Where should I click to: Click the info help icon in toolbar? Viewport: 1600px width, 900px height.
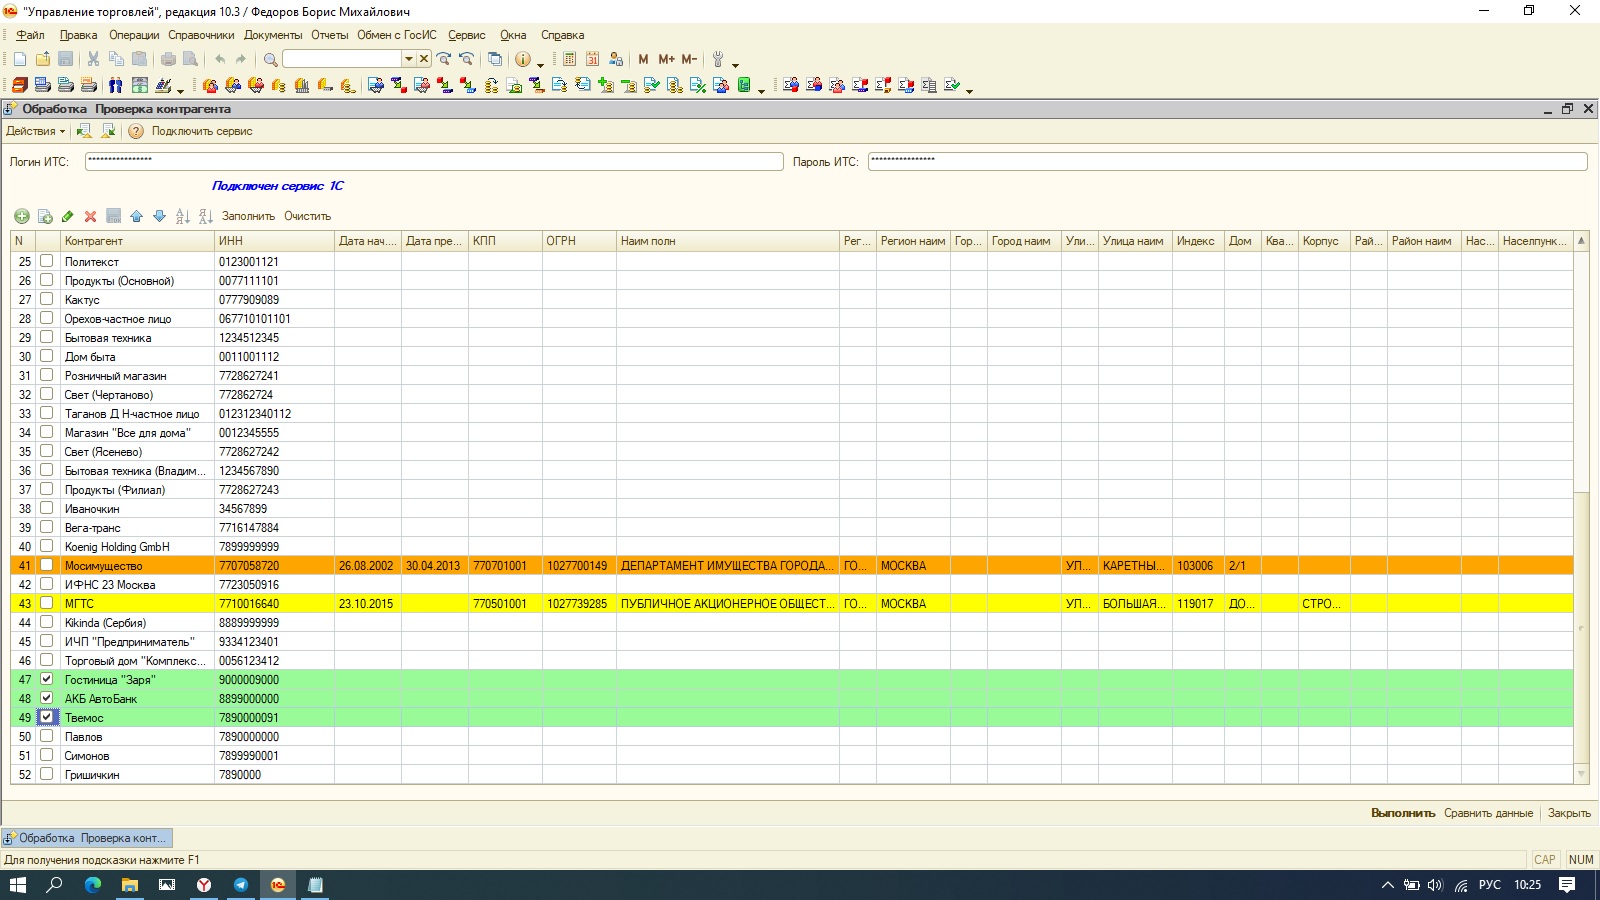[523, 60]
